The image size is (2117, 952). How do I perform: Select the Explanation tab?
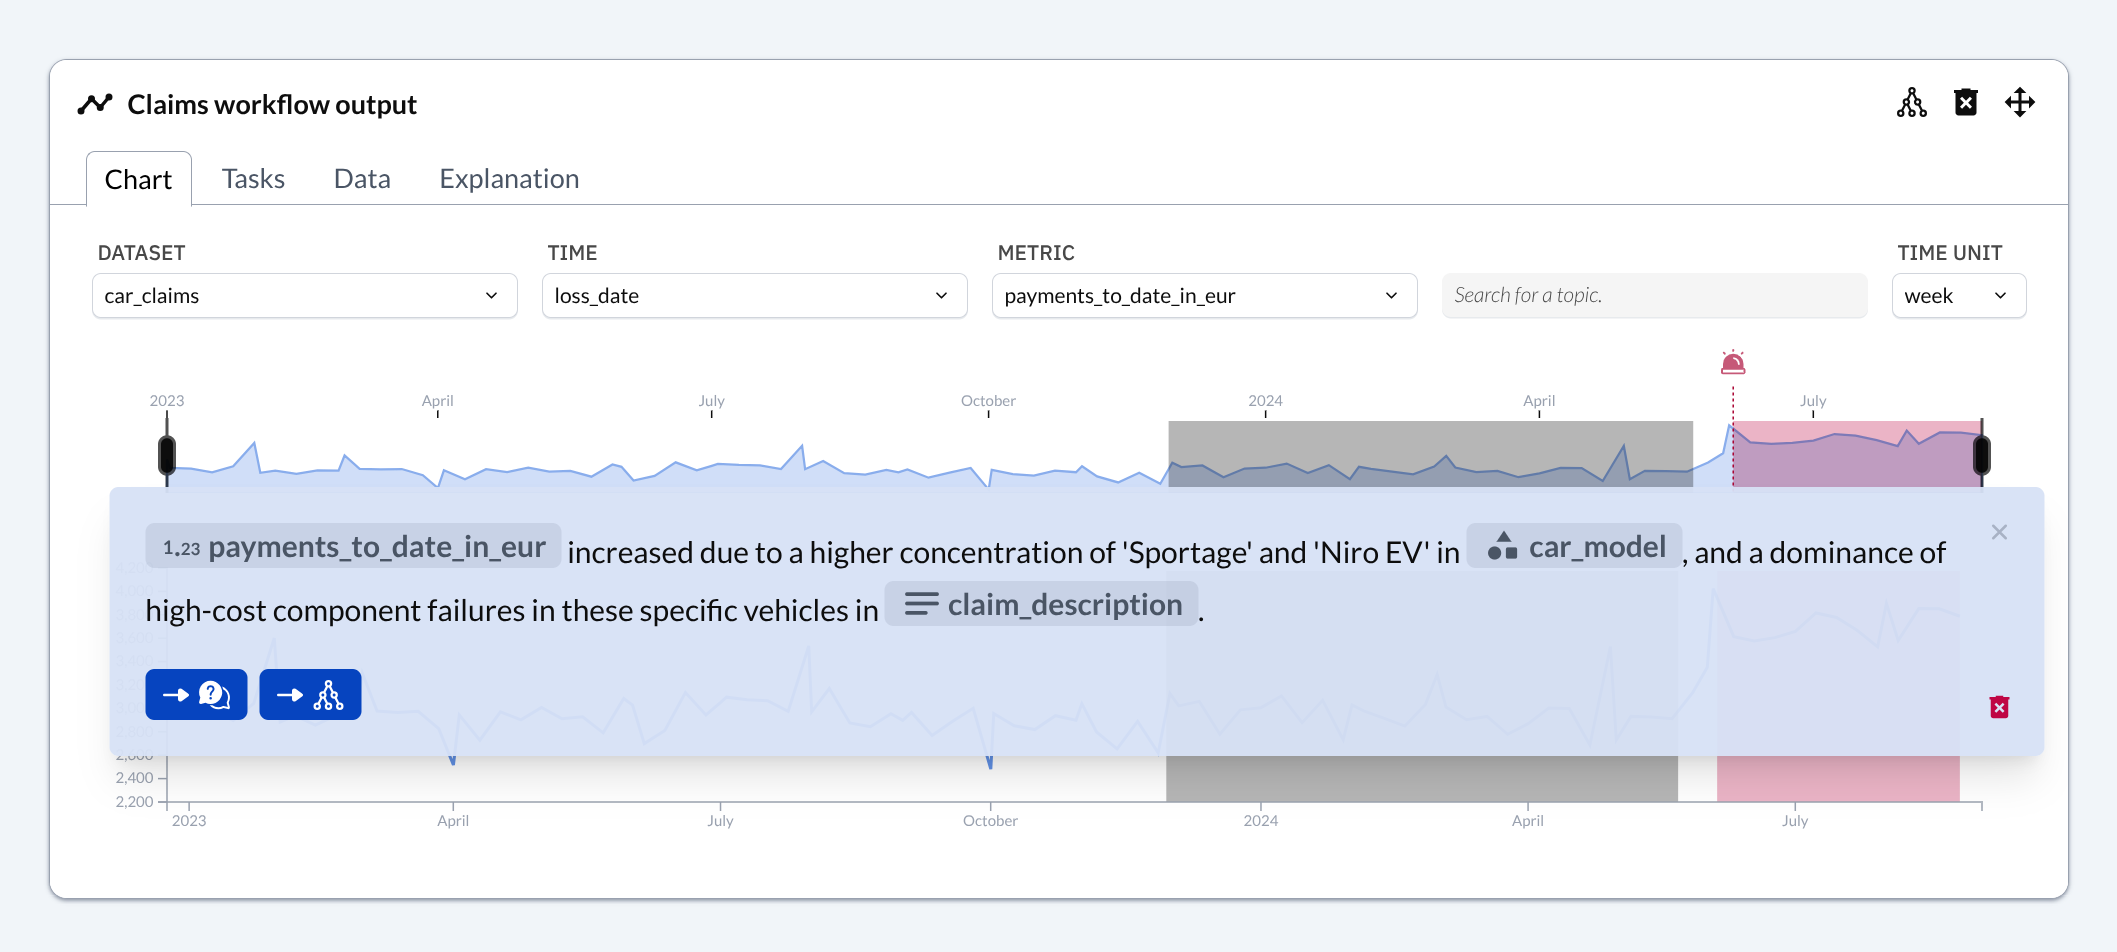pos(509,179)
